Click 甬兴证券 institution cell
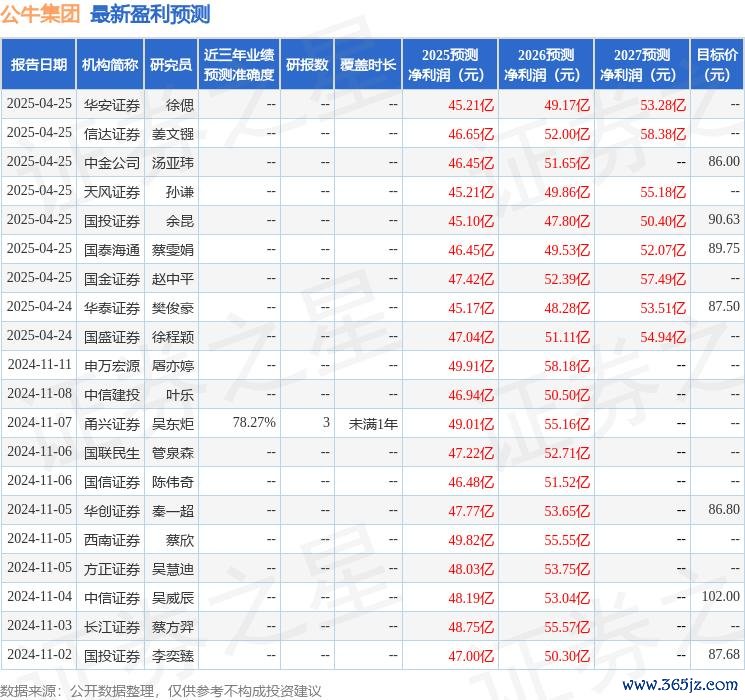This screenshot has width=745, height=700. tap(112, 424)
